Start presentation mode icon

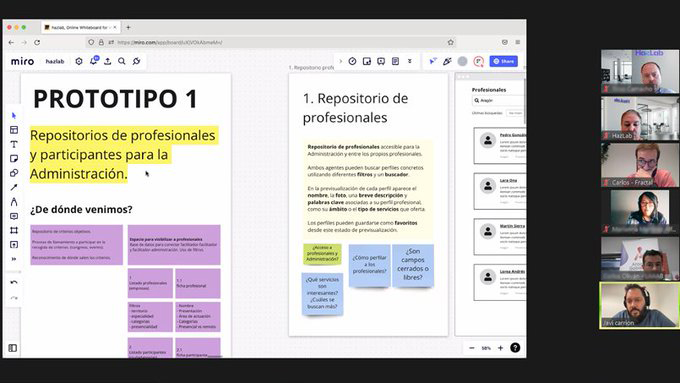pos(381,61)
